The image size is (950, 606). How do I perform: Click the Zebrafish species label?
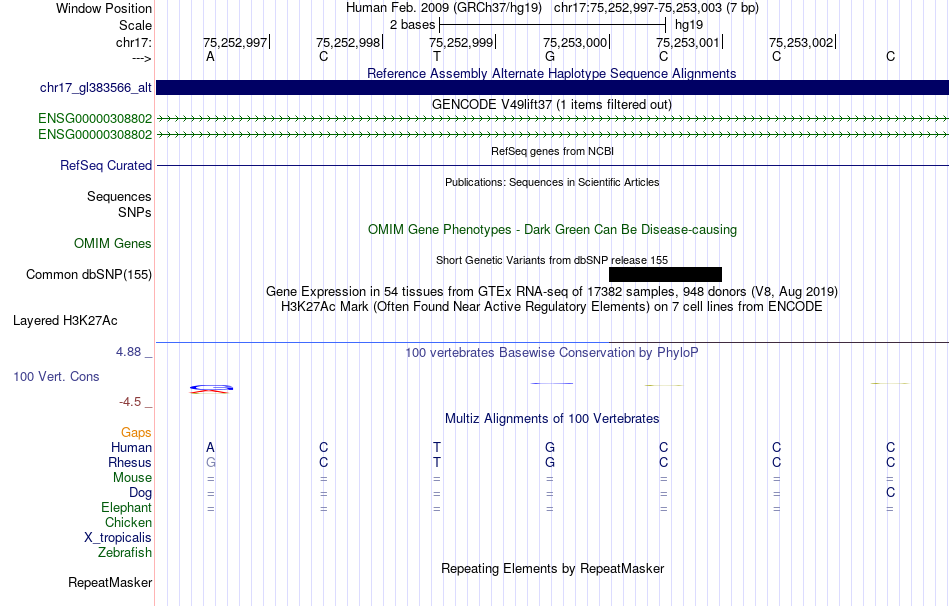125,553
